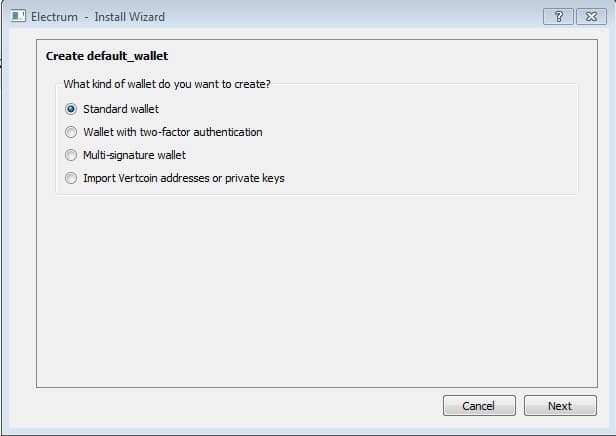The image size is (616, 436).
Task: Click the "Create default_wallet" heading
Action: point(107,56)
